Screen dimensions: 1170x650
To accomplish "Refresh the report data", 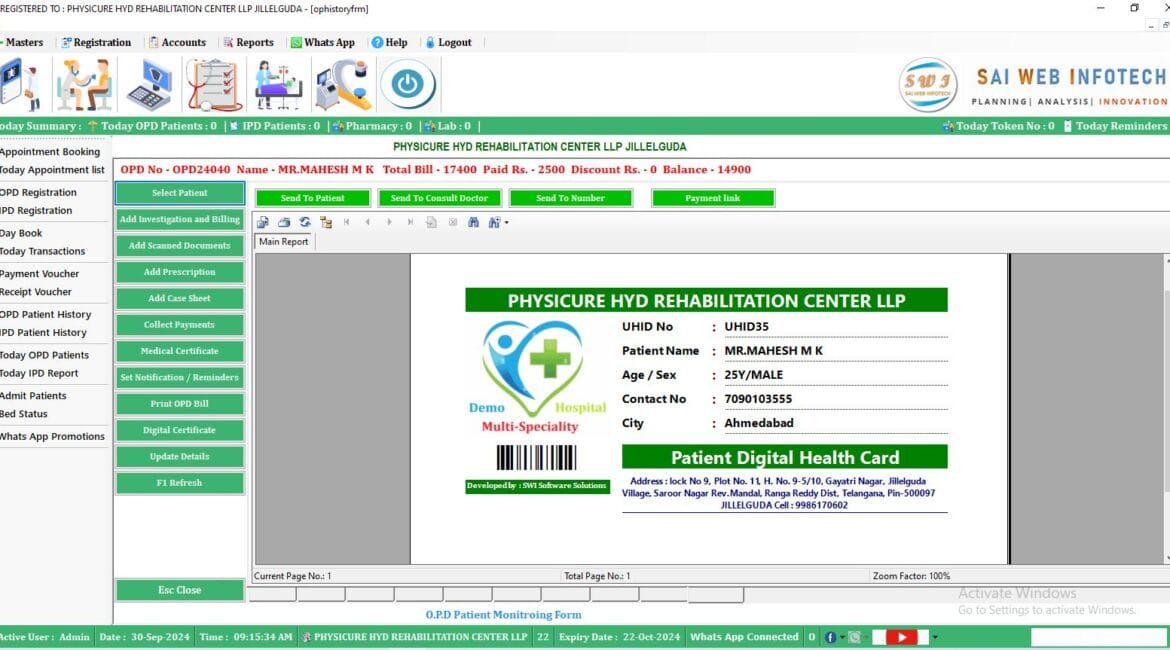I will (305, 222).
